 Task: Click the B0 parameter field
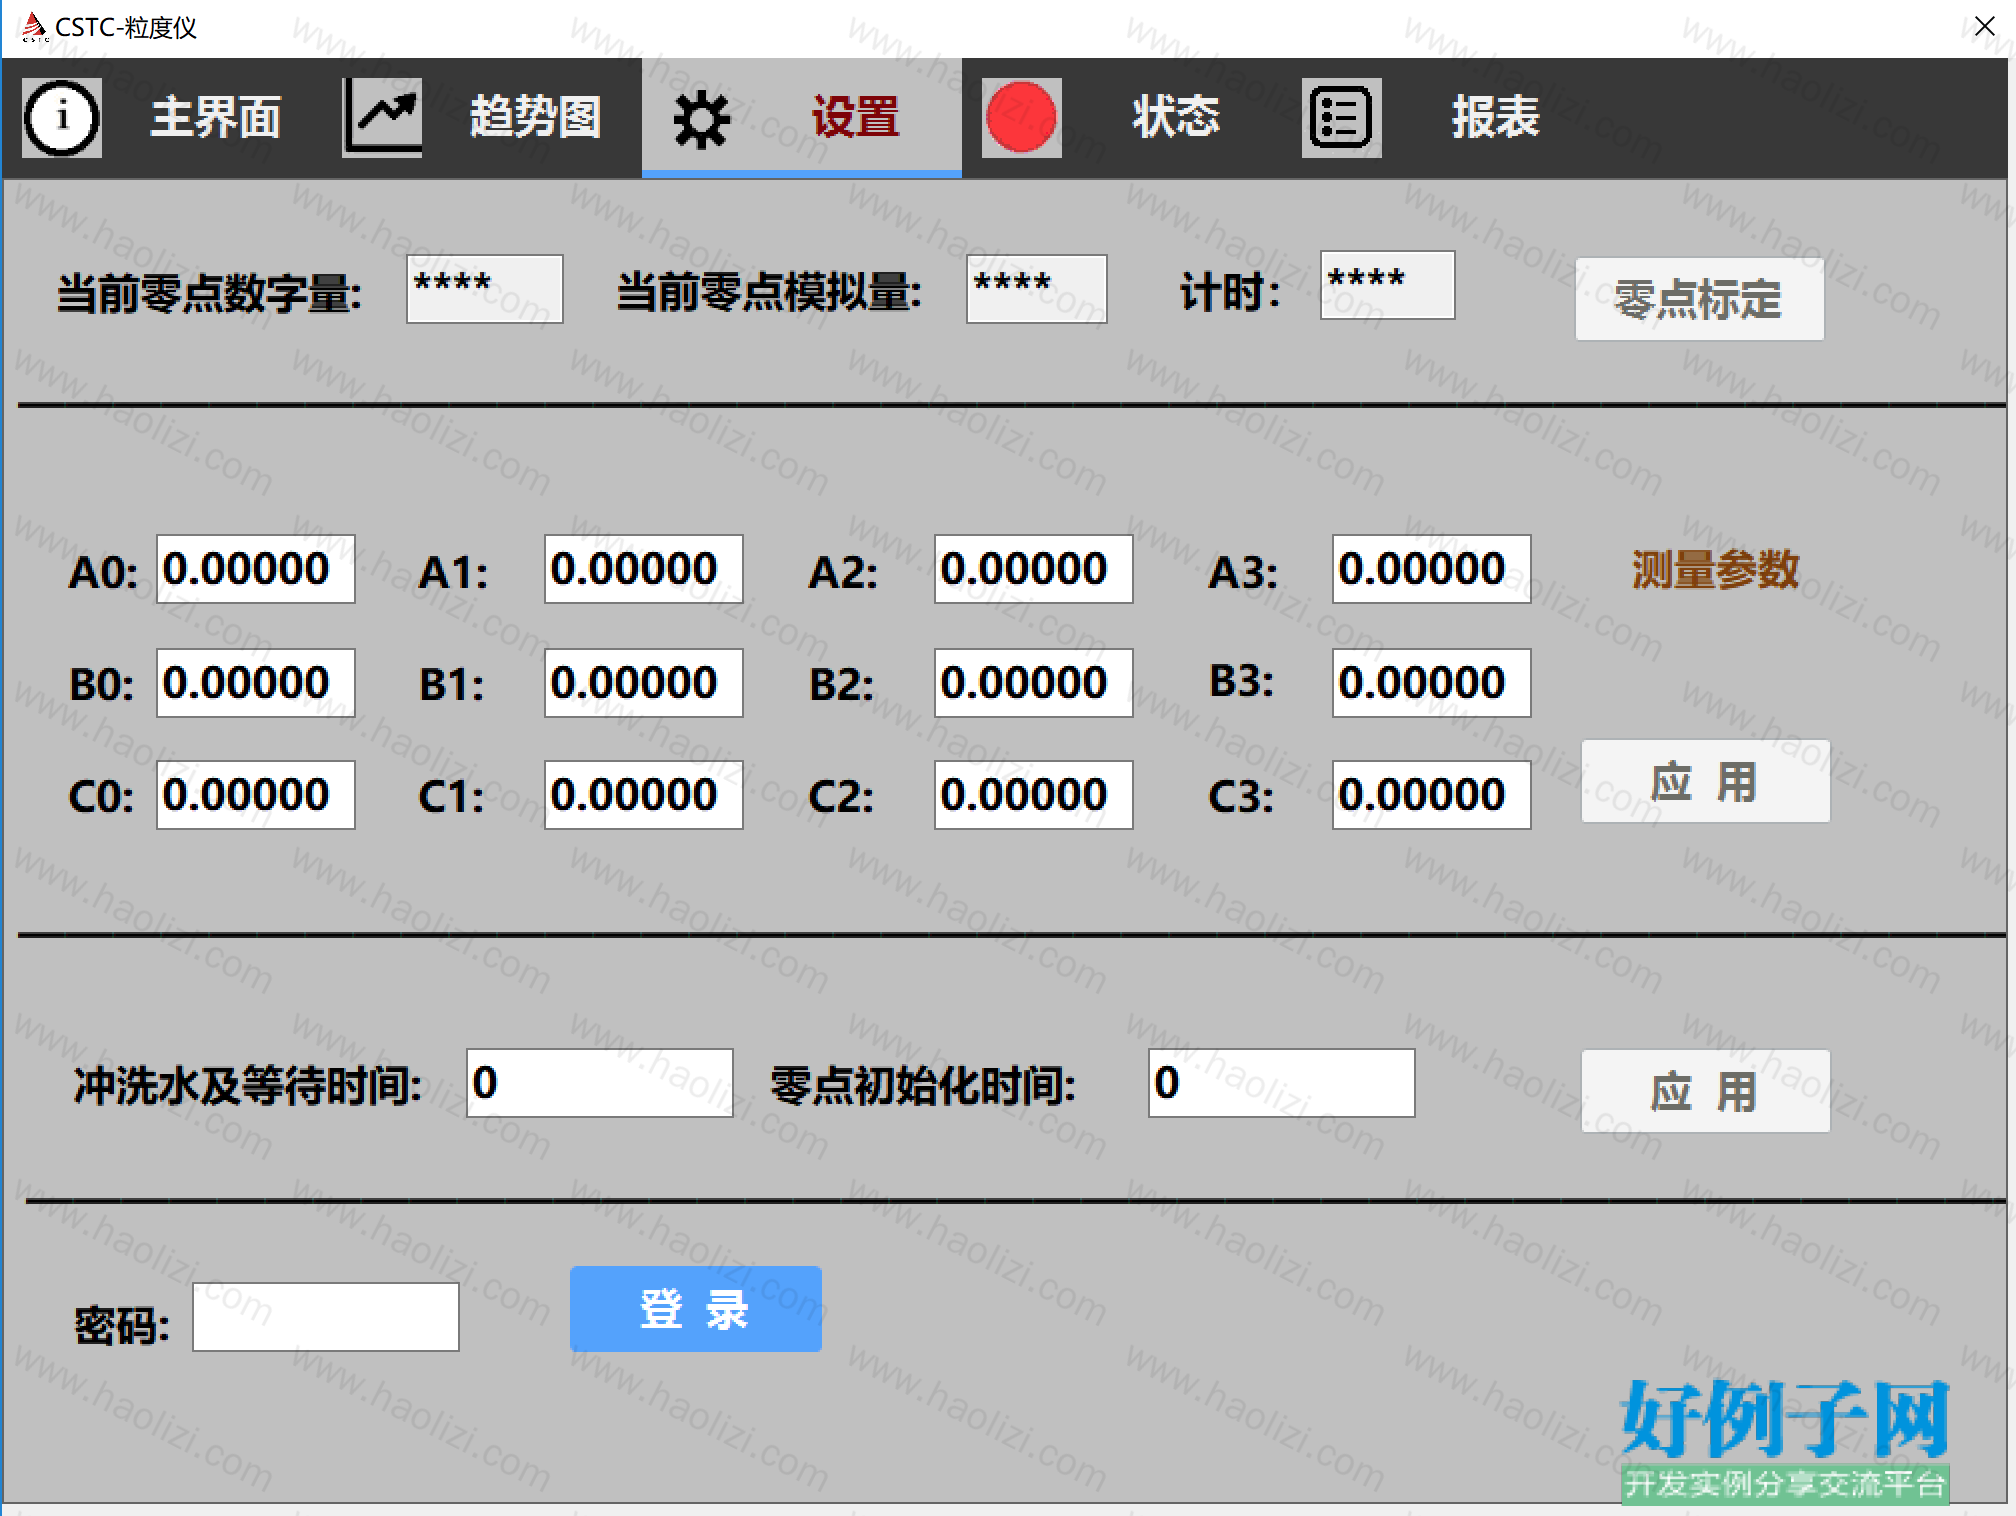[x=256, y=683]
